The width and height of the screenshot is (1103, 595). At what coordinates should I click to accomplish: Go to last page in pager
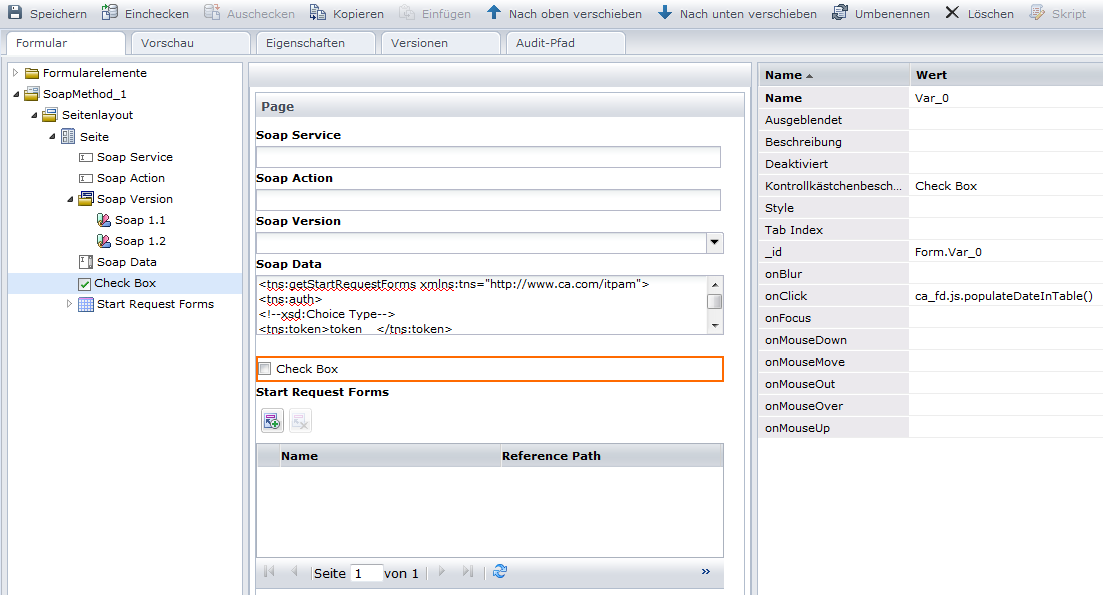click(x=468, y=572)
